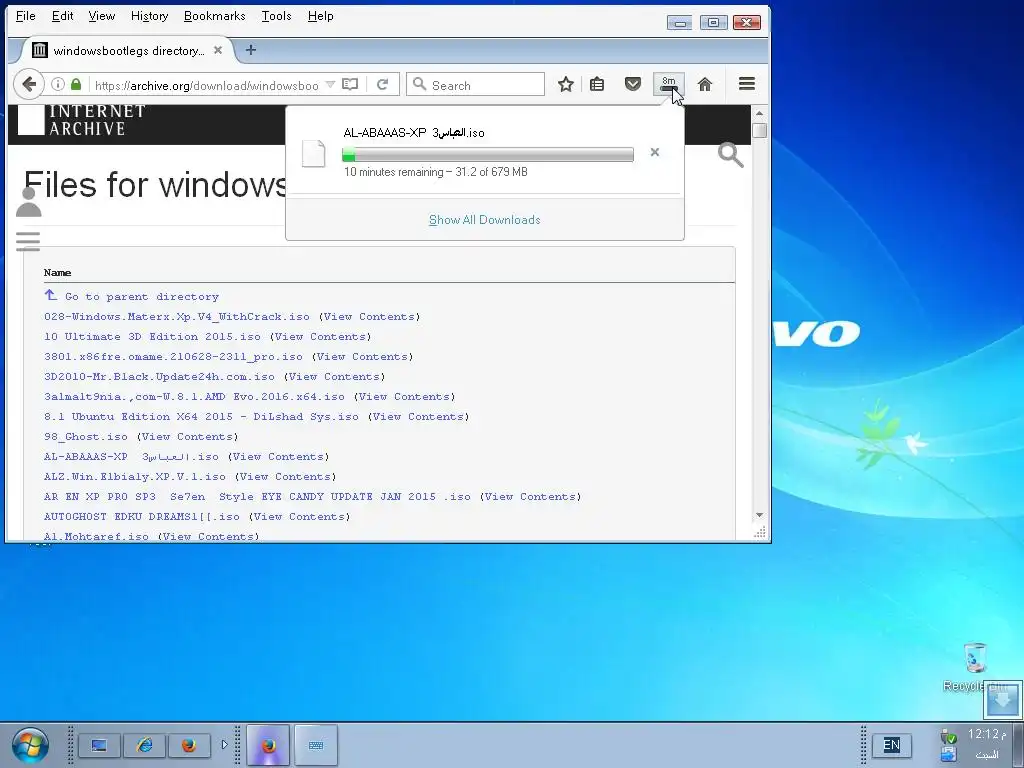Image resolution: width=1024 pixels, height=768 pixels.
Task: Expand quick launch overflow arrow
Action: [225, 744]
